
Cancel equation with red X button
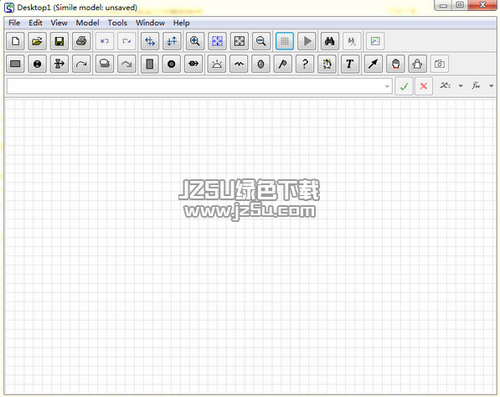point(424,86)
